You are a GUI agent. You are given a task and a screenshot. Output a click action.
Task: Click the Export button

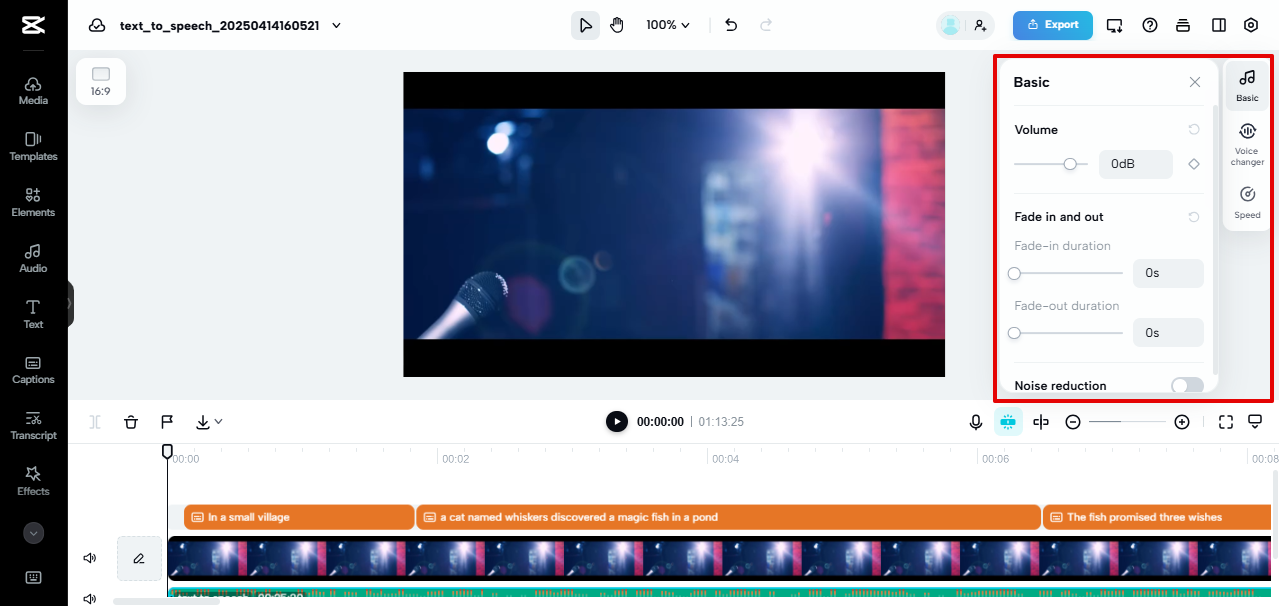pos(1052,25)
